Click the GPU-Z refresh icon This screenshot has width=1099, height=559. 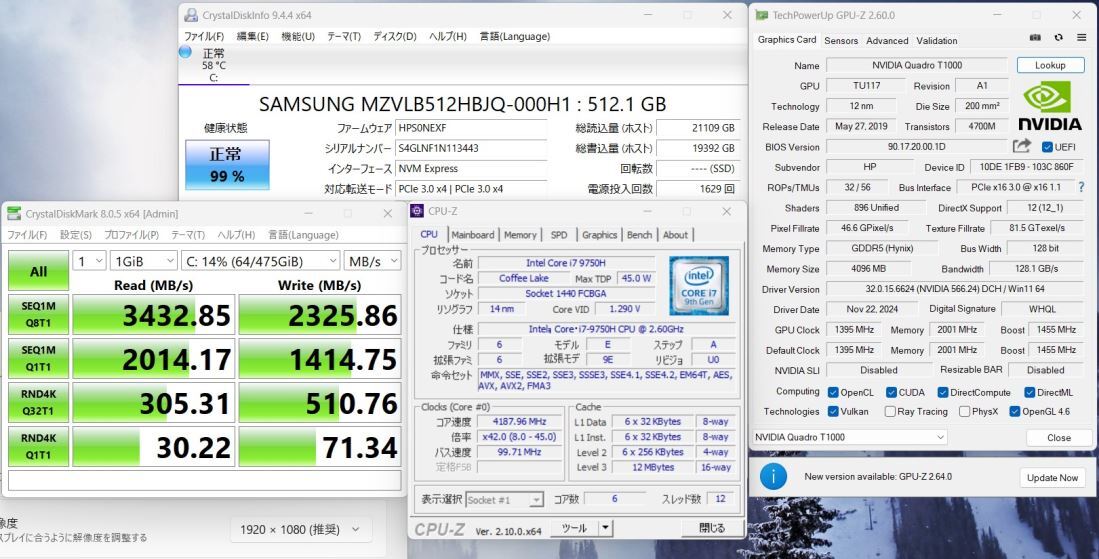point(1058,38)
